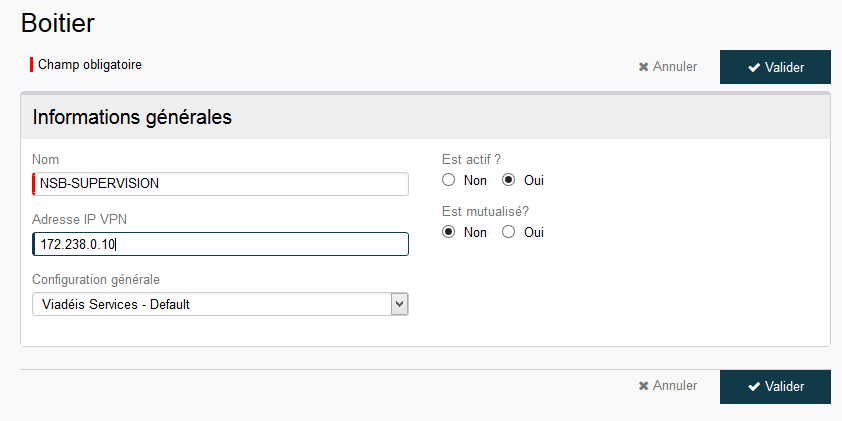842x421 pixels.
Task: Click the checkmark icon on the bottom Valider button
Action: (x=754, y=387)
